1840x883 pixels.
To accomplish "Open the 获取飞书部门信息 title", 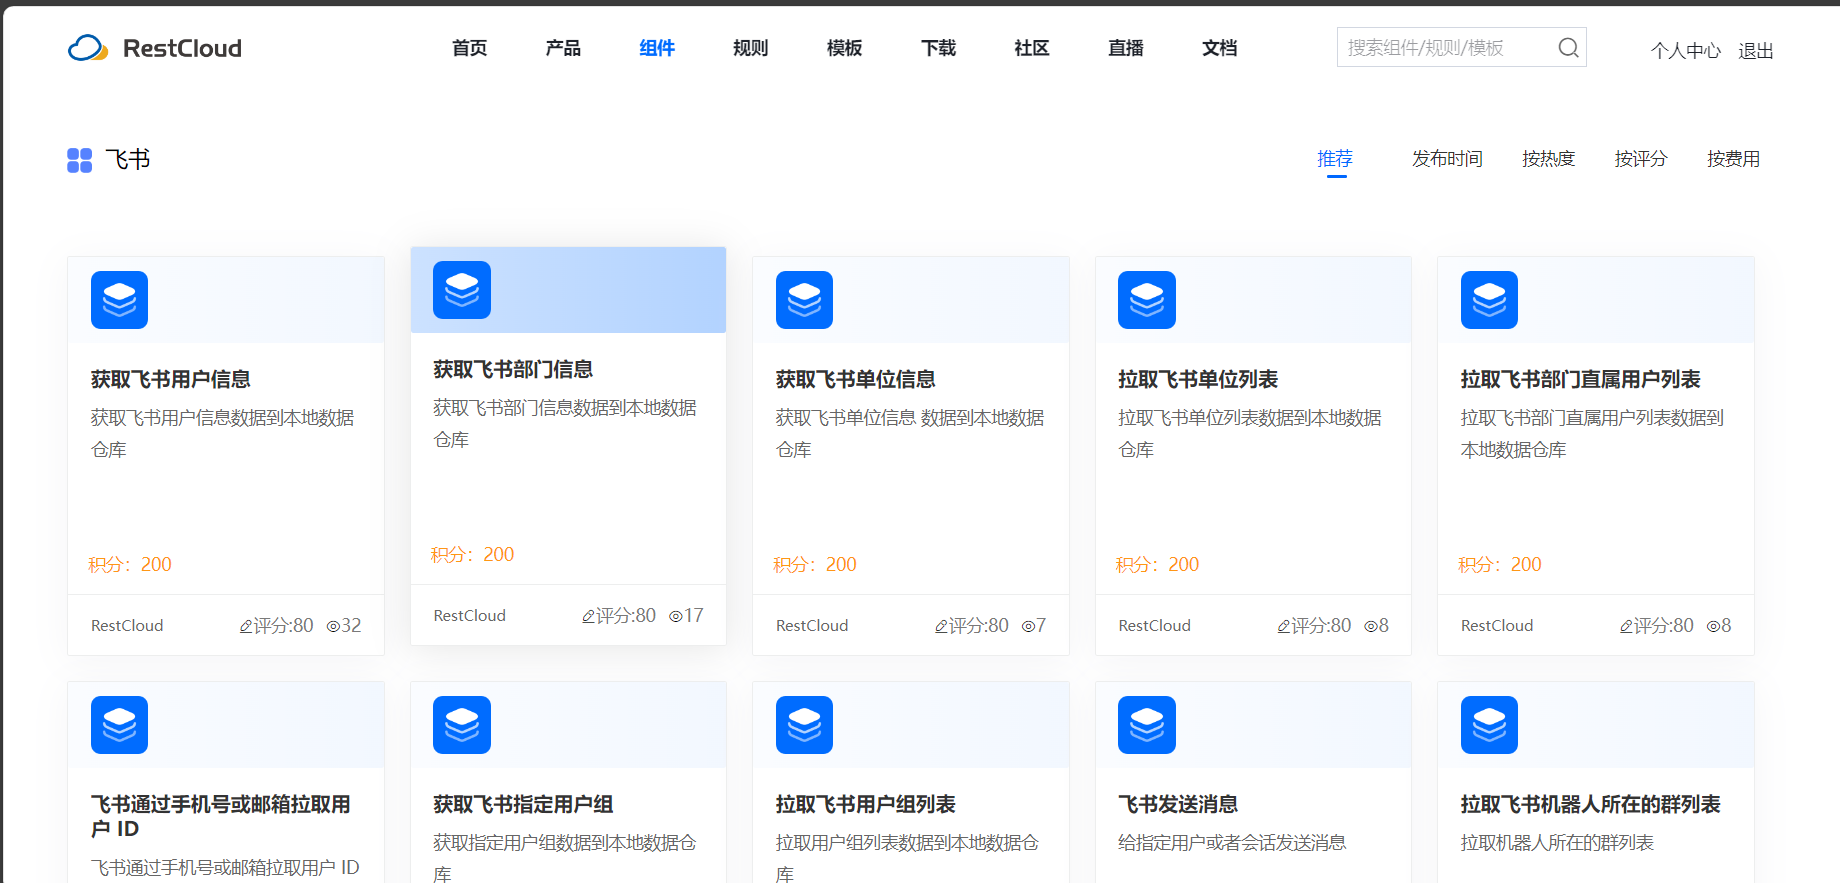I will click(x=513, y=369).
